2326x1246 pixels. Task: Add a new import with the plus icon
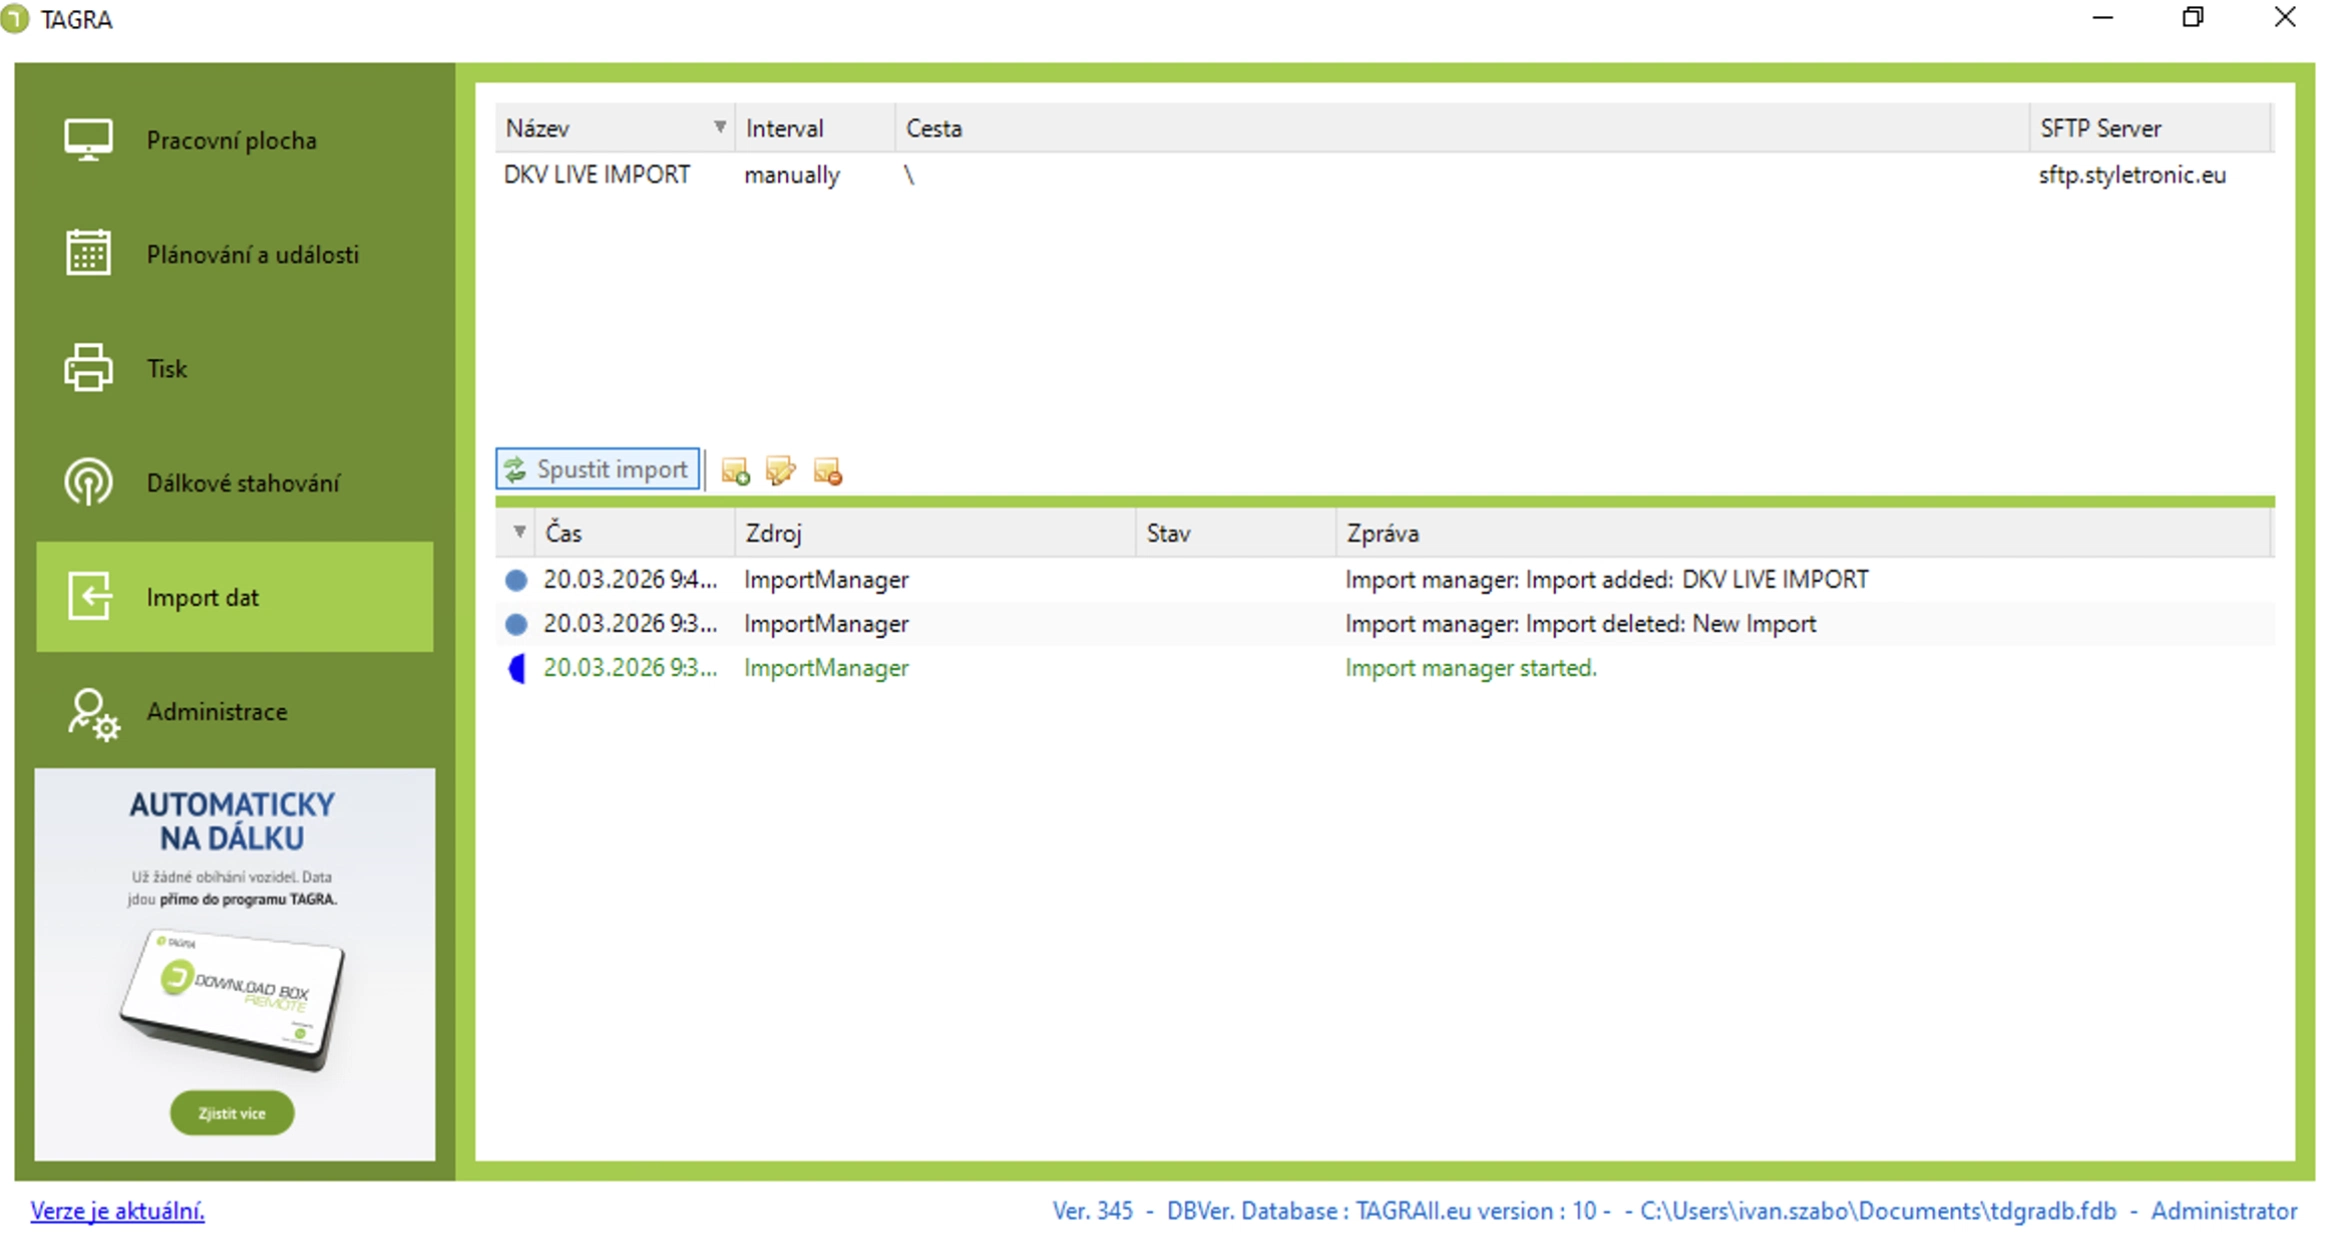[x=735, y=471]
